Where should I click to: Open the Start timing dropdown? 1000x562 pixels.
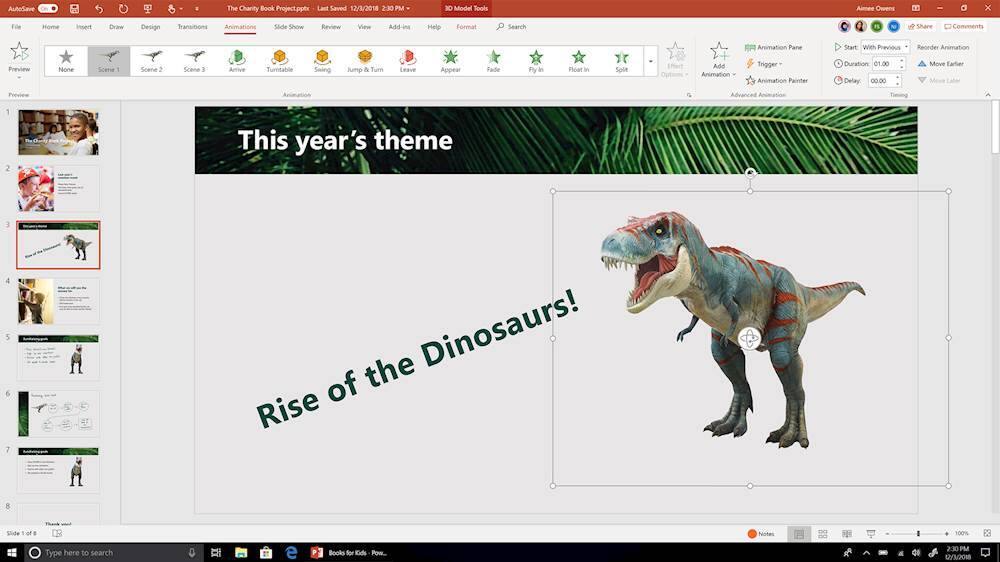pos(885,47)
